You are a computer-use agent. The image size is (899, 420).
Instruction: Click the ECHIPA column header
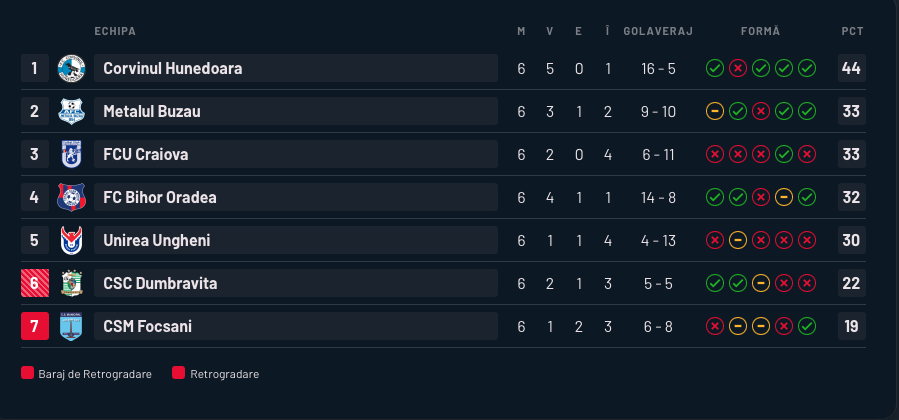pos(115,31)
